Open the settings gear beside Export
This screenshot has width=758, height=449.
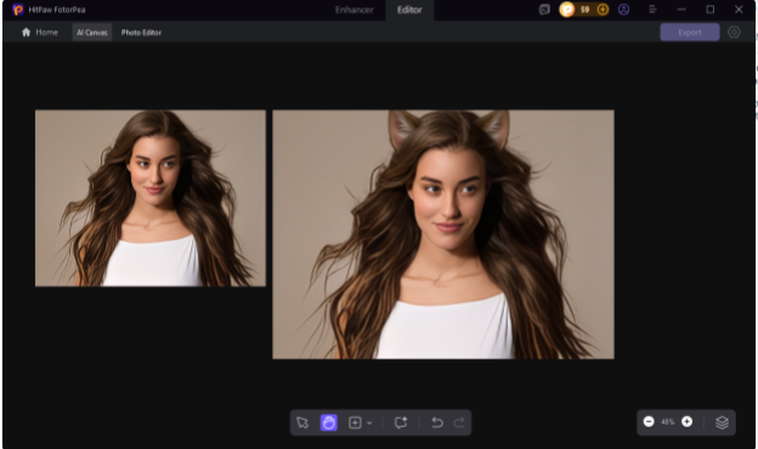[734, 32]
